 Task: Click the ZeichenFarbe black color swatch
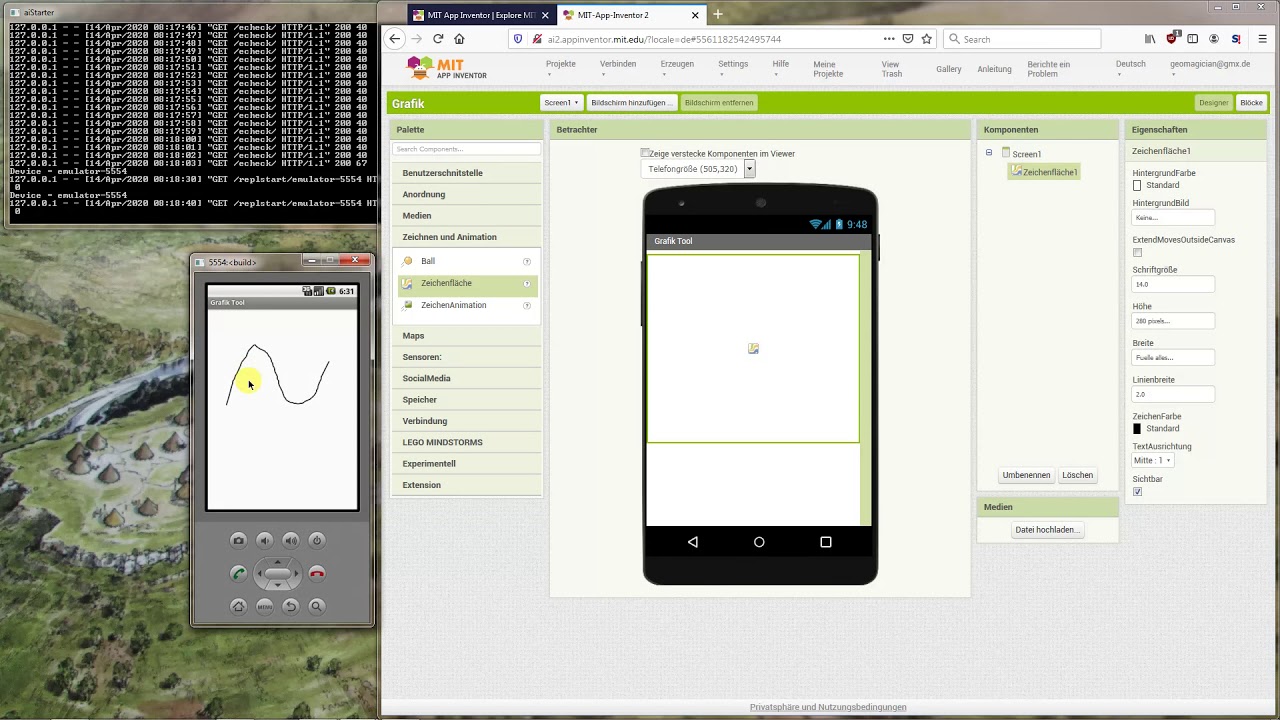pyautogui.click(x=1137, y=428)
